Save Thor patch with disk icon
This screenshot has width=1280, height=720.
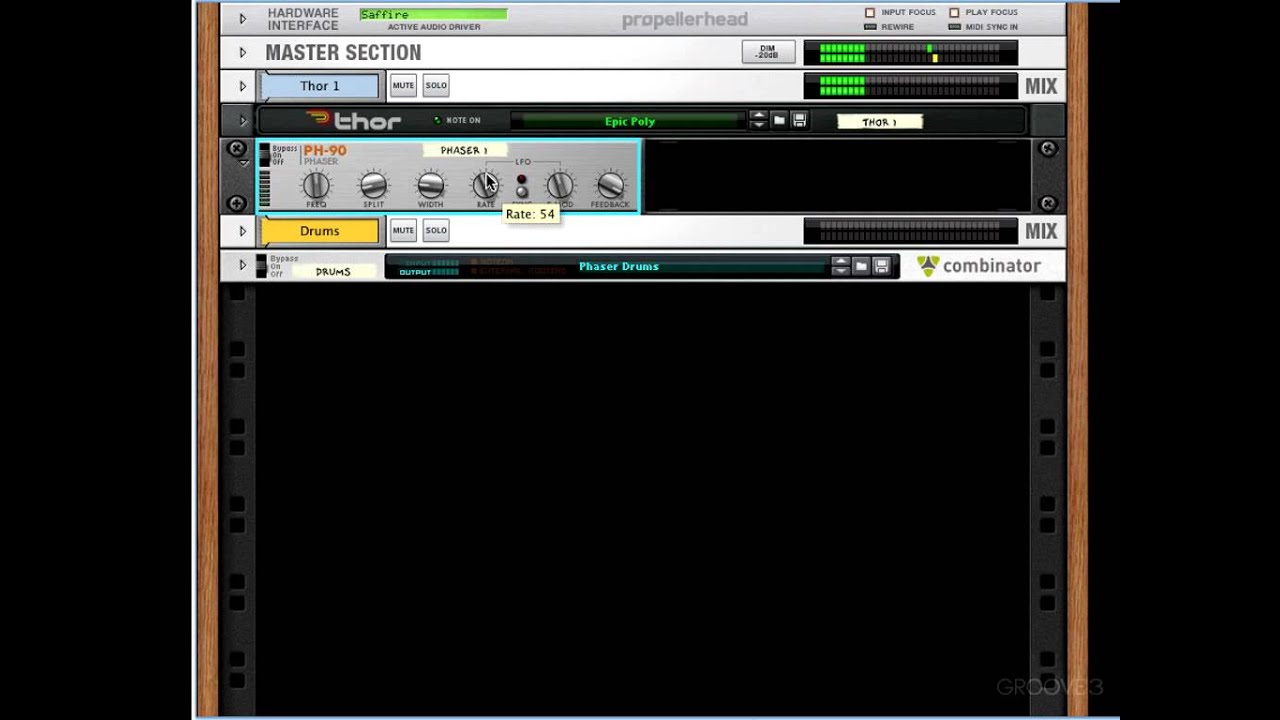click(x=799, y=120)
